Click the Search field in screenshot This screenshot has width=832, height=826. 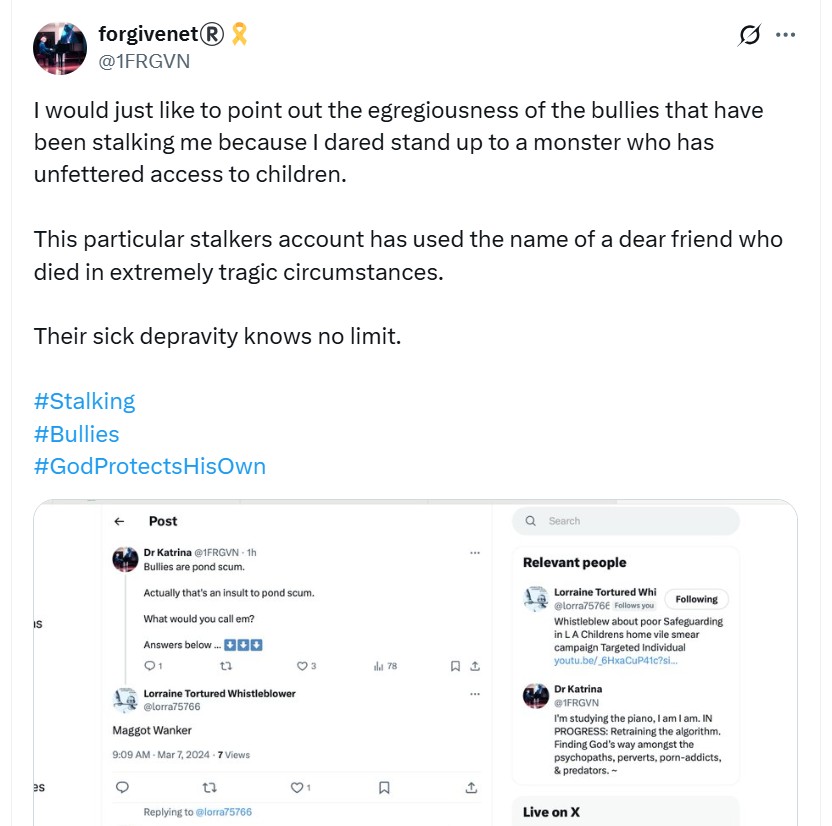click(626, 521)
